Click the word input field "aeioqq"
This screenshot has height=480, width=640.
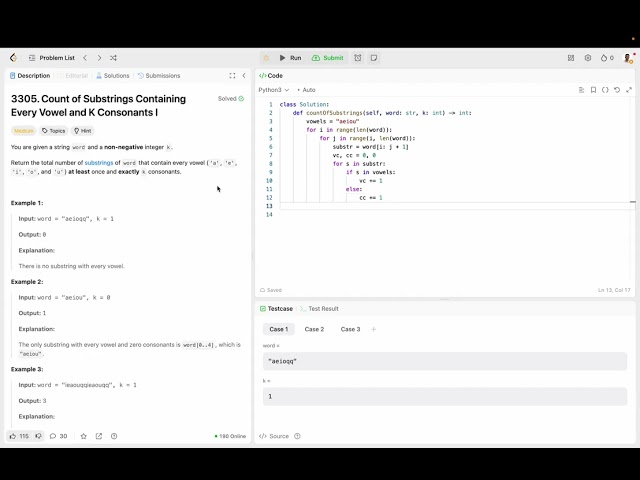coord(444,361)
